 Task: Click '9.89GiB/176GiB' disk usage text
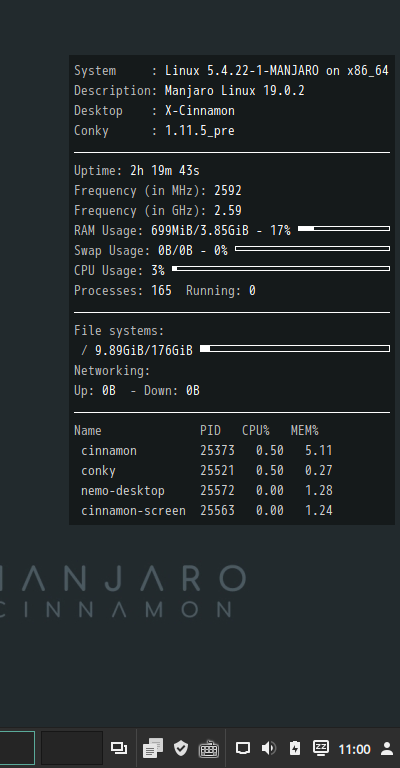pos(143,351)
